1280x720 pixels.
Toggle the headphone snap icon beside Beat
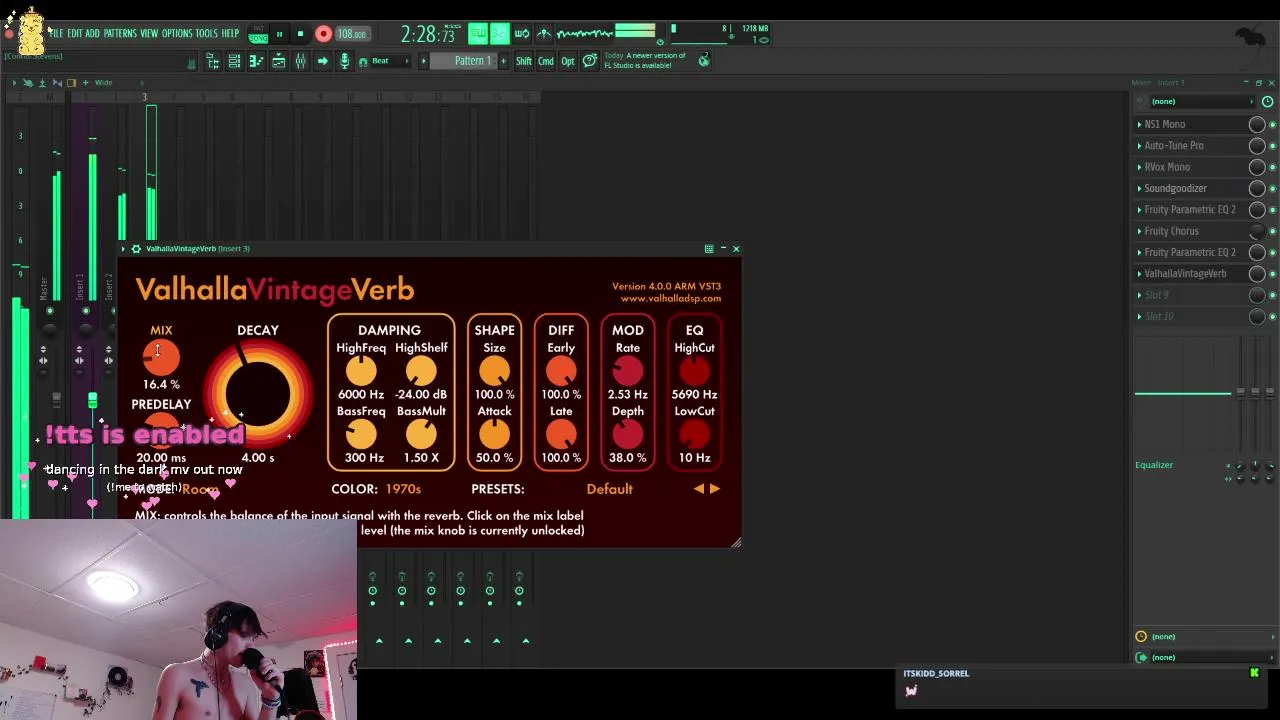click(x=363, y=62)
